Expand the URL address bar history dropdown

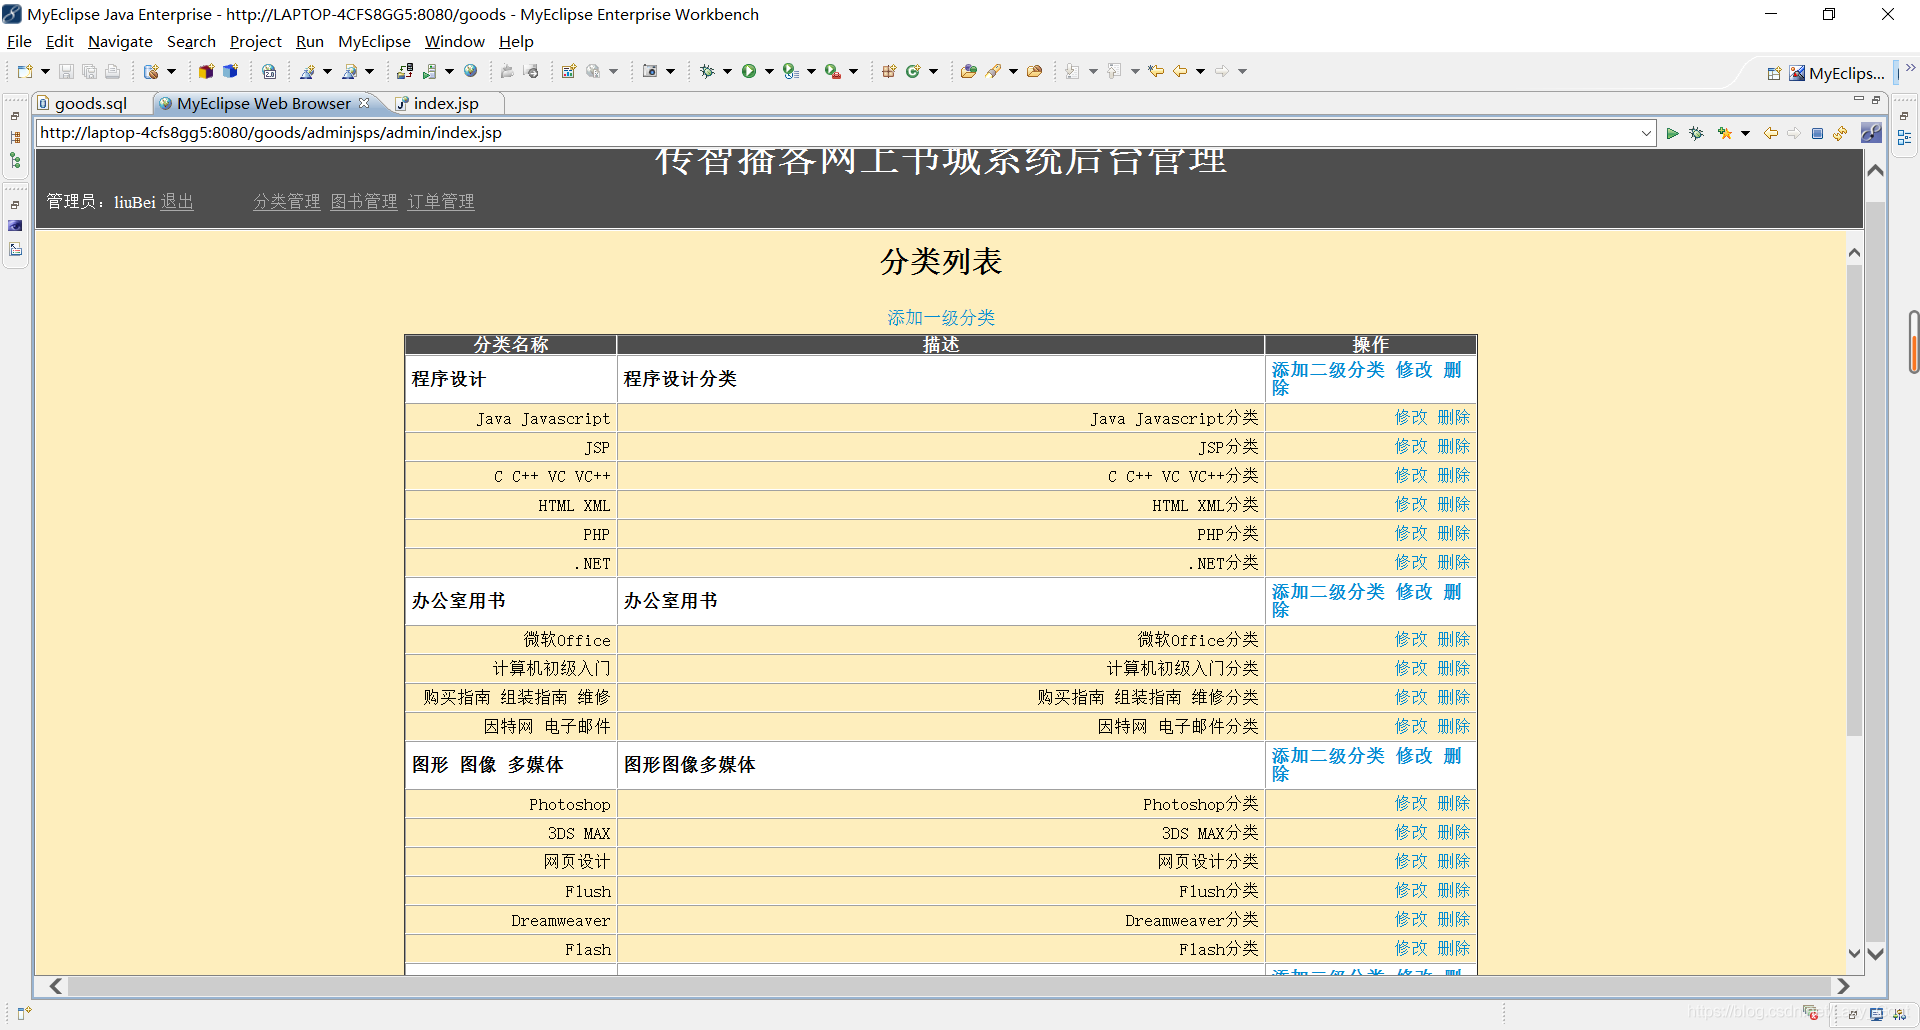click(1647, 132)
